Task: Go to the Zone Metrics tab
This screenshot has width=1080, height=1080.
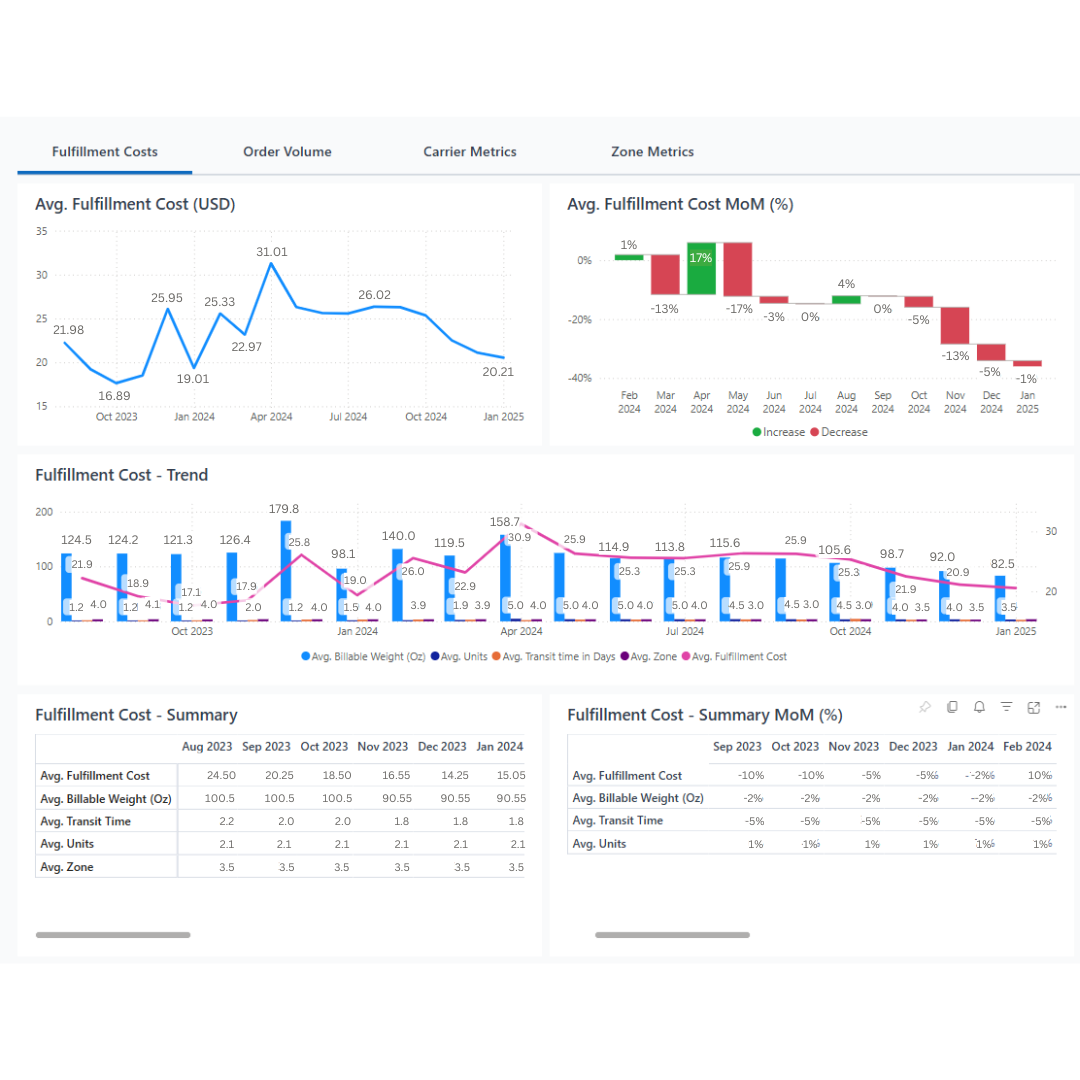Action: pos(652,152)
